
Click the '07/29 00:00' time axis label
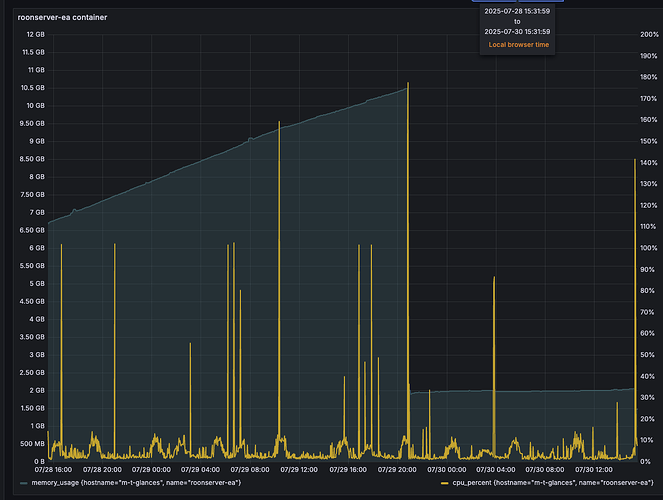click(x=151, y=470)
